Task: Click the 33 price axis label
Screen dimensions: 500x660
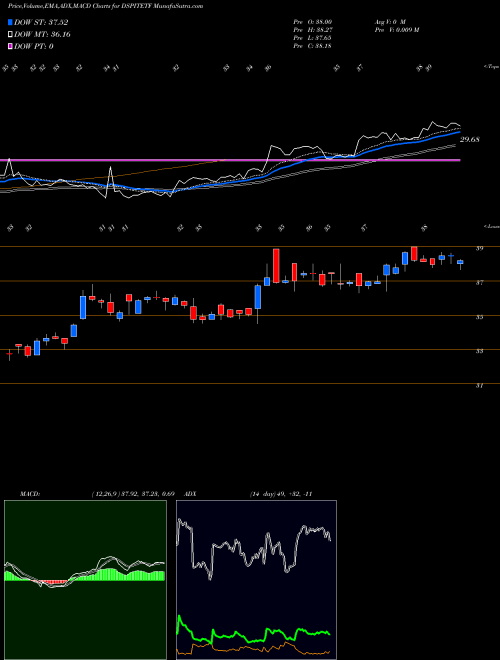Action: [x=479, y=351]
